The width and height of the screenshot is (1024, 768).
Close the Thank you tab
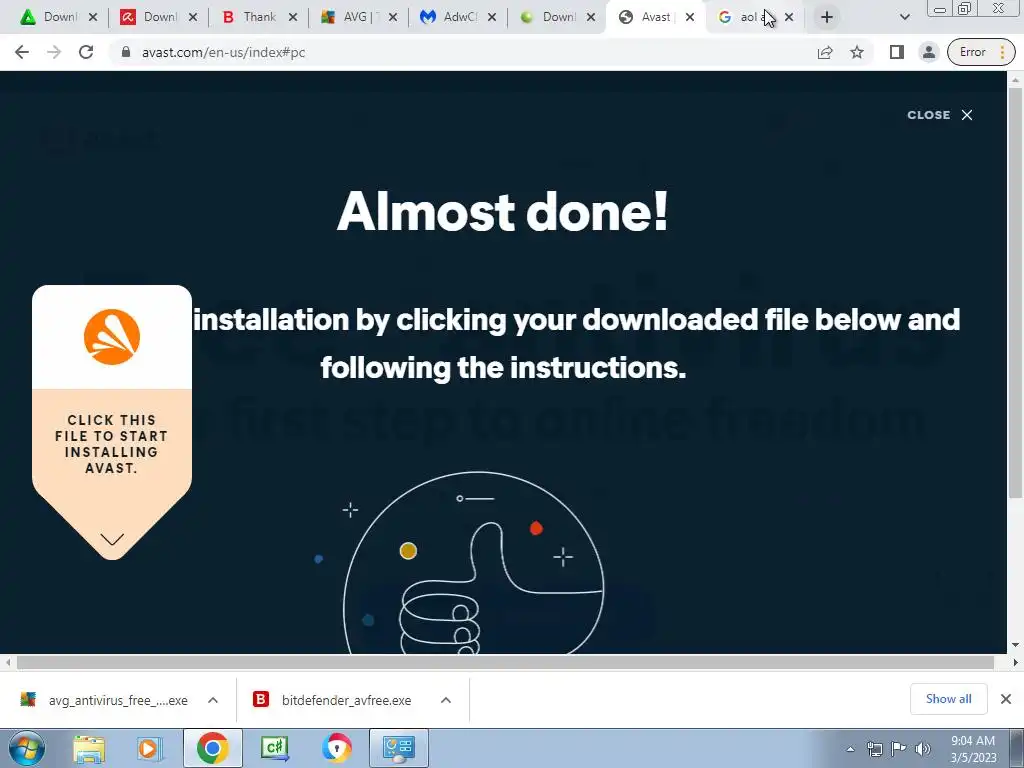pyautogui.click(x=293, y=17)
